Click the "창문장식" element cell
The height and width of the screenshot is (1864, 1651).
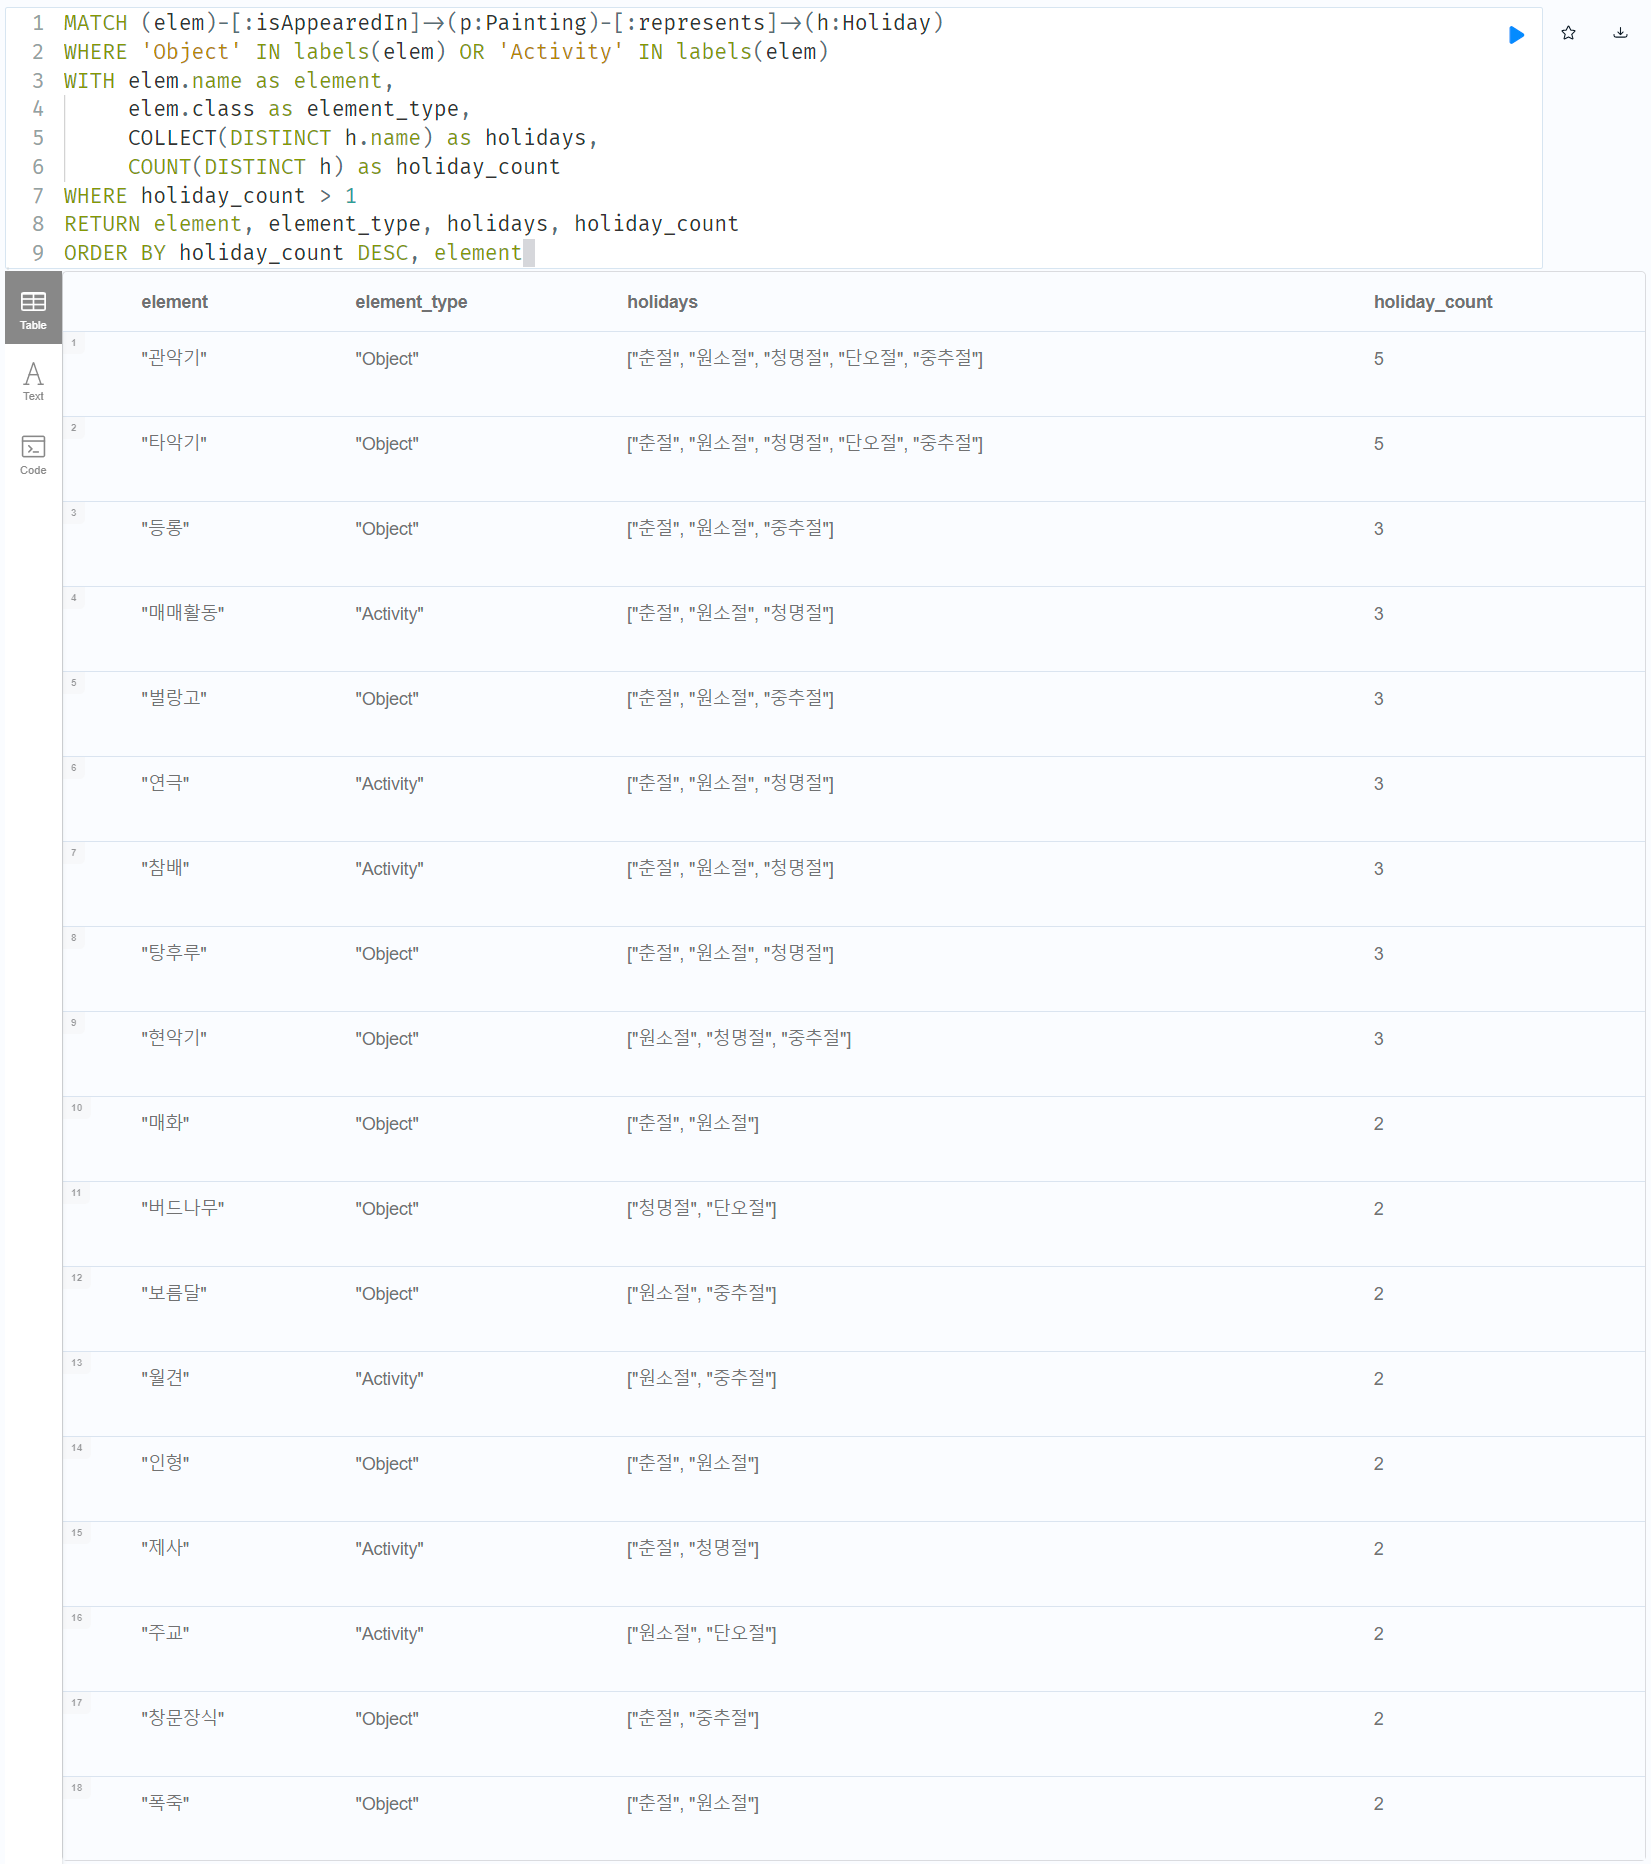(182, 1718)
